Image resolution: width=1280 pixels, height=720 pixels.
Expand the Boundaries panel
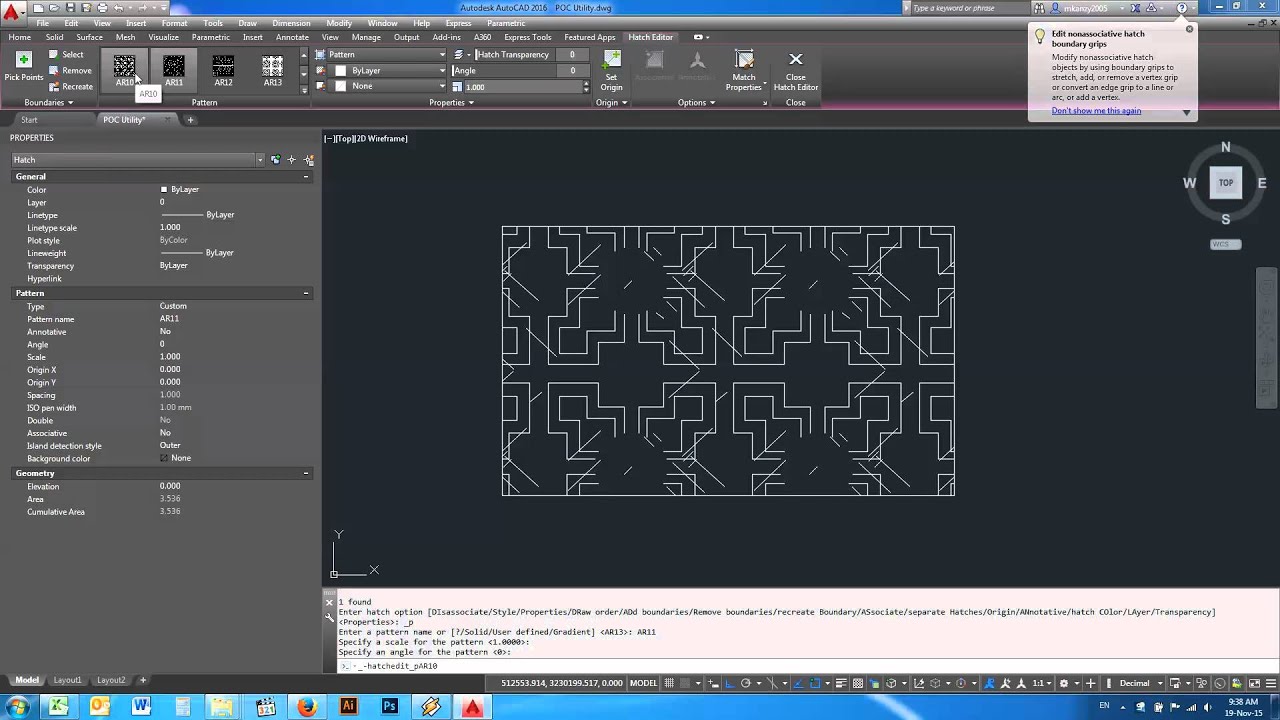click(x=48, y=103)
